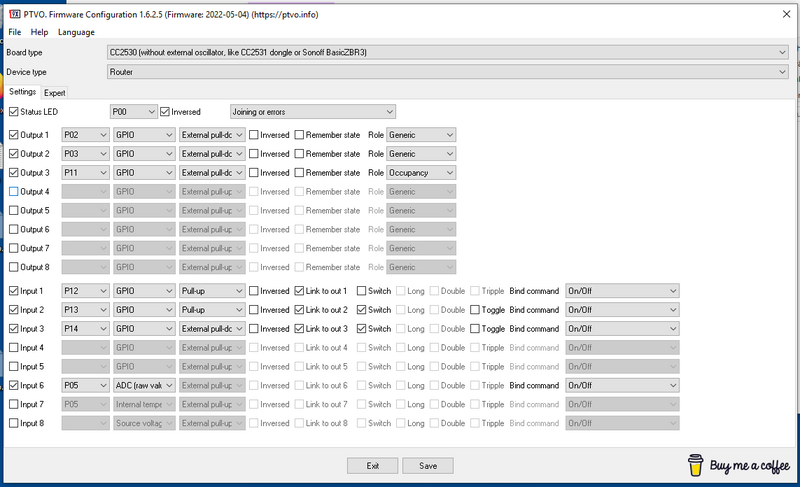Viewport: 800px width, 487px height.
Task: Open Joining or errors status dropdown
Action: pos(312,111)
